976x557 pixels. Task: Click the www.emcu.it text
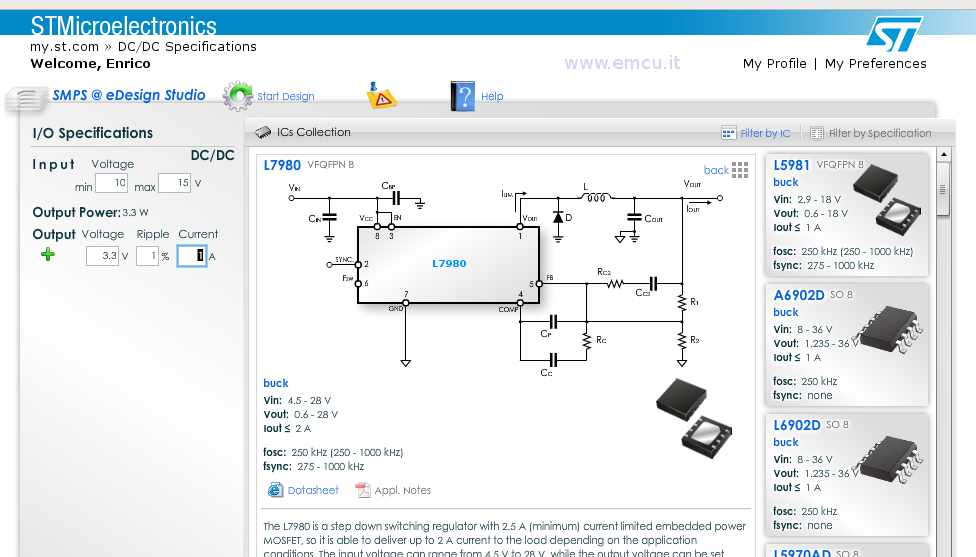[622, 63]
